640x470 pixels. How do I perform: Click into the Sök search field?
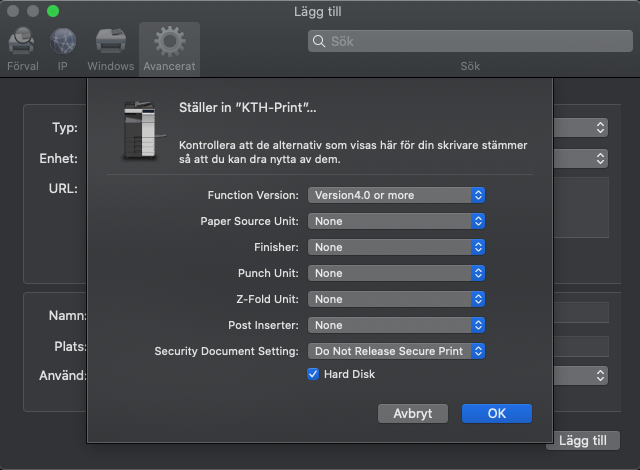(470, 42)
